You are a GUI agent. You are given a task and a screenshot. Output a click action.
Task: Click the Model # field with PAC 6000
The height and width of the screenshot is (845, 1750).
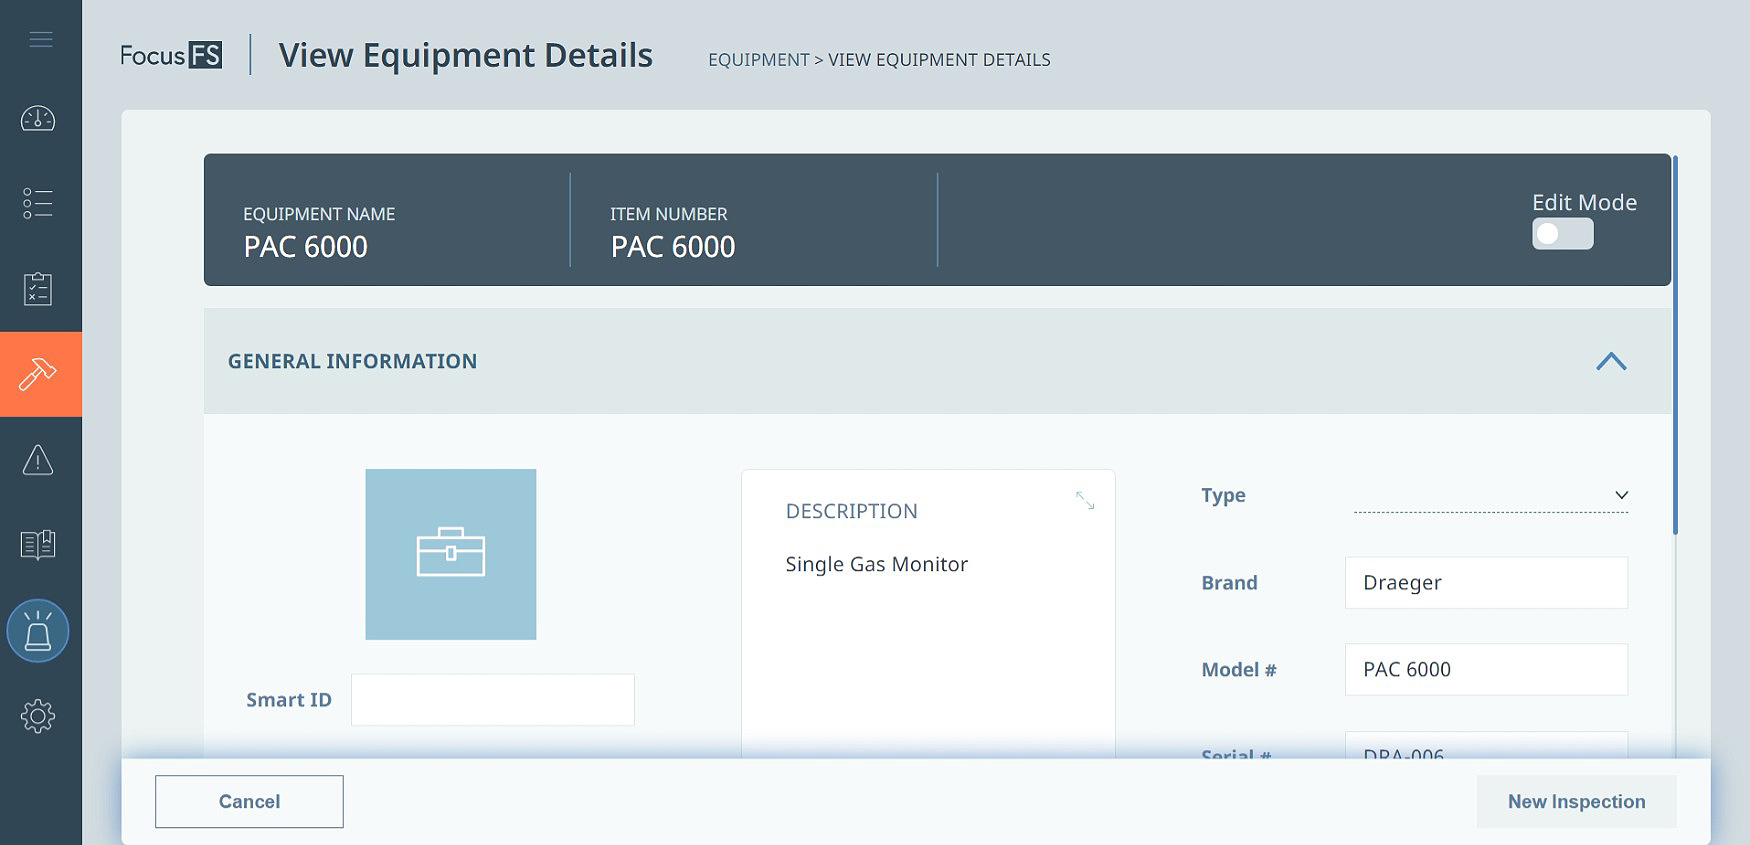[x=1486, y=670]
